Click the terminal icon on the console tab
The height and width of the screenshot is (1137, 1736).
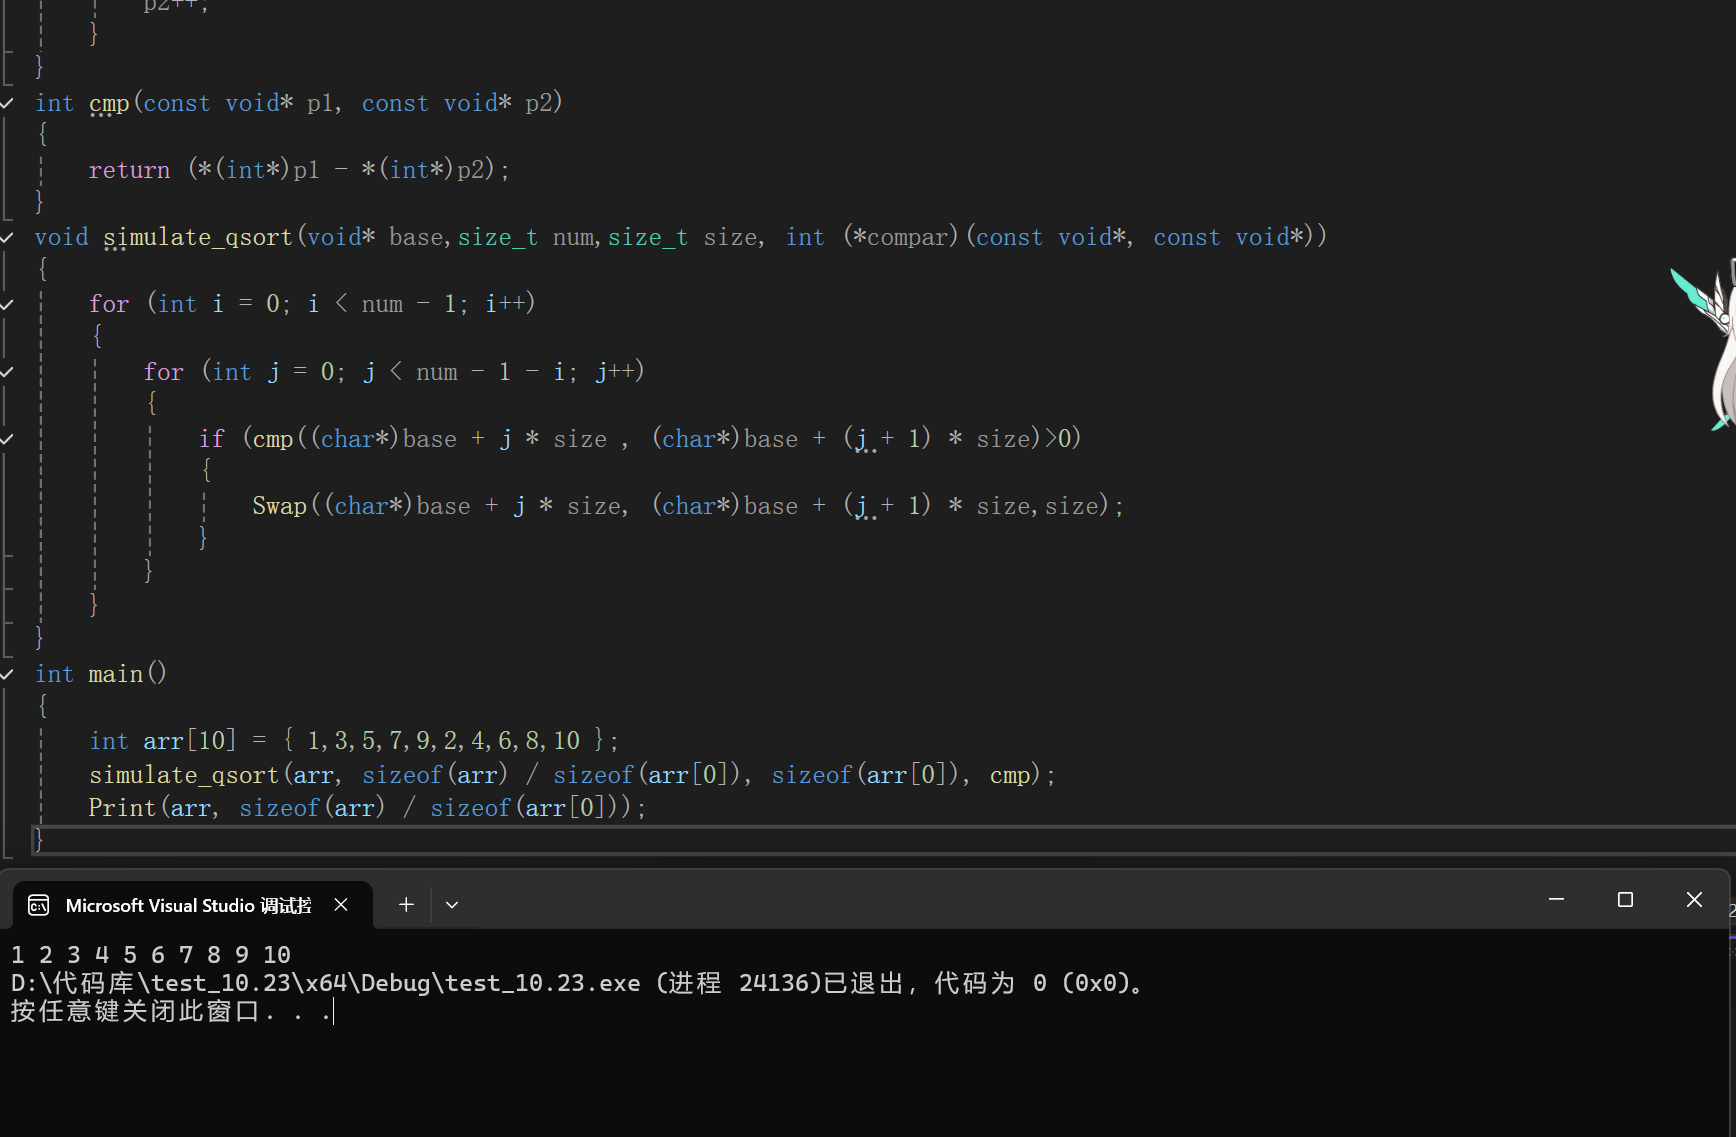point(39,906)
